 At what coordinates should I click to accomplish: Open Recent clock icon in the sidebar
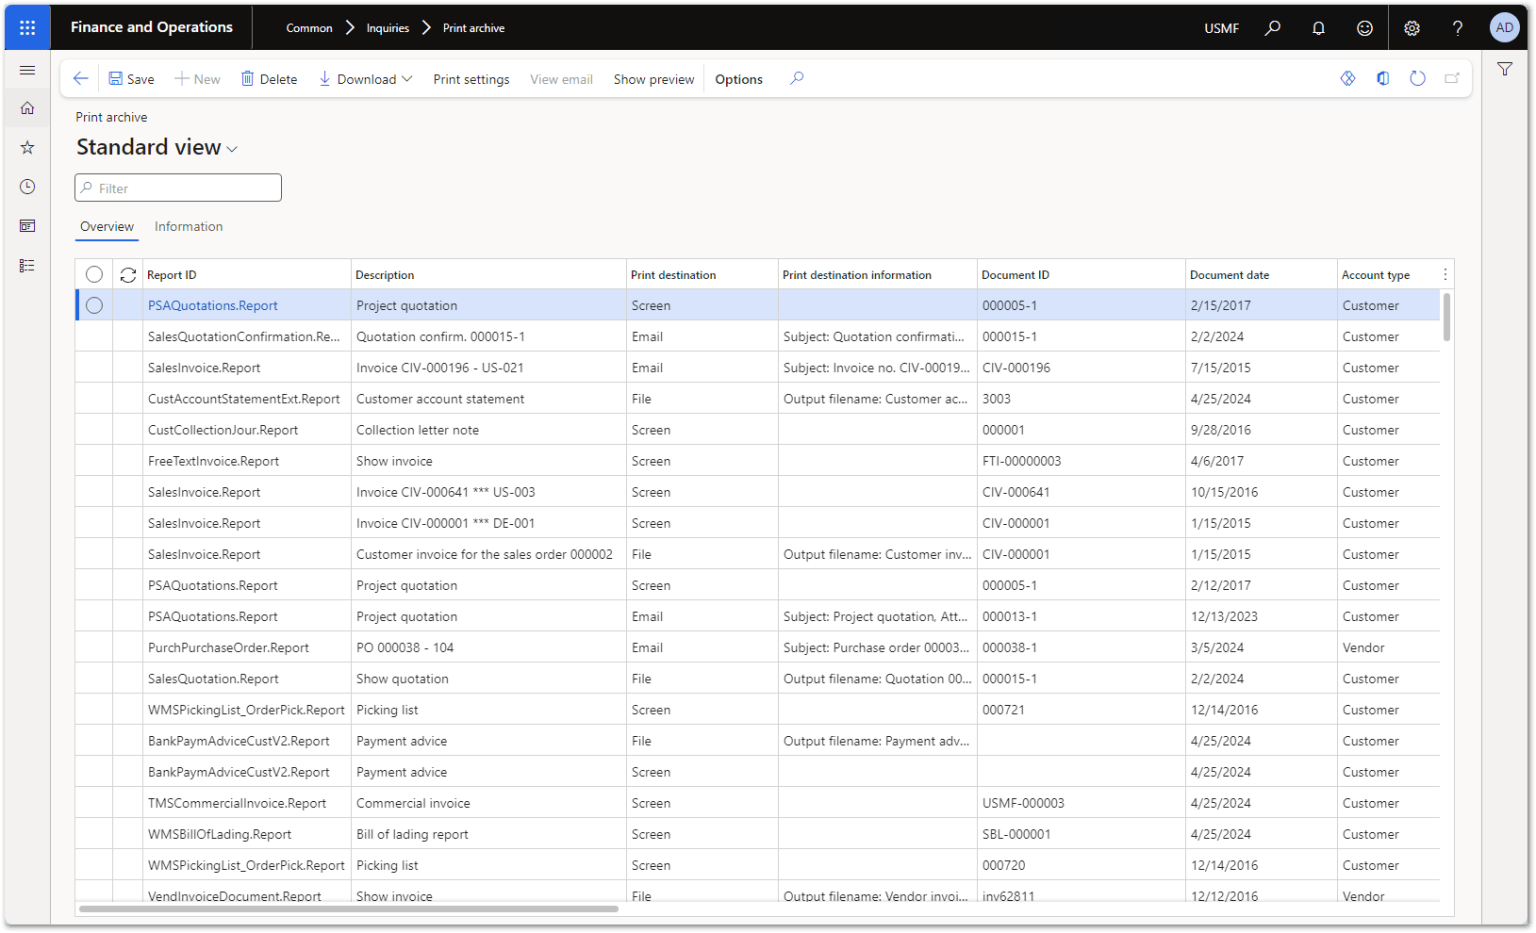(27, 187)
